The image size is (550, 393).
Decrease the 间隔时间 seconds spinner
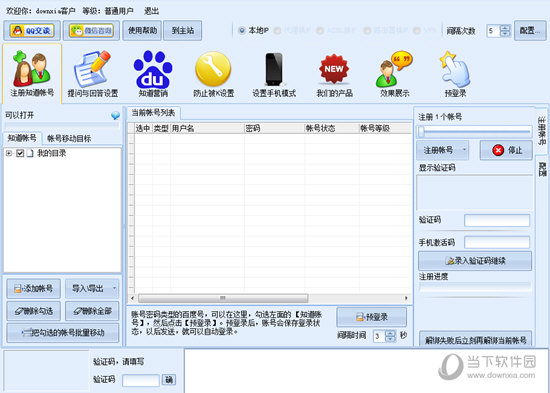(x=390, y=339)
